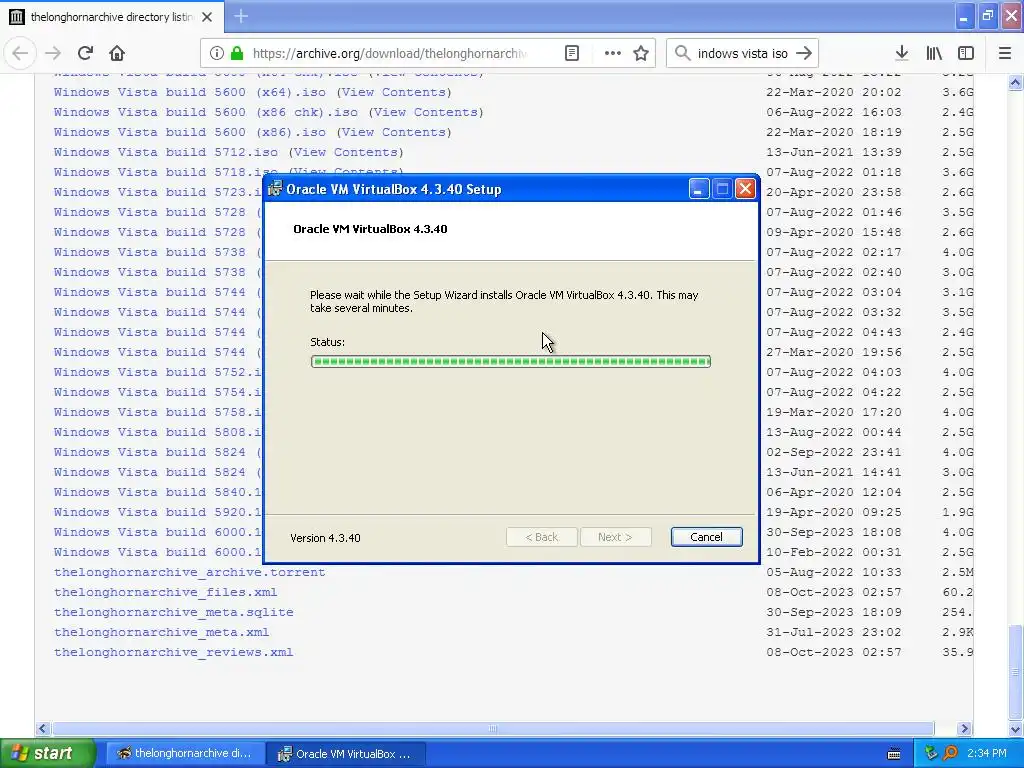Click the installer progress bar
The image size is (1024, 768).
pos(511,361)
